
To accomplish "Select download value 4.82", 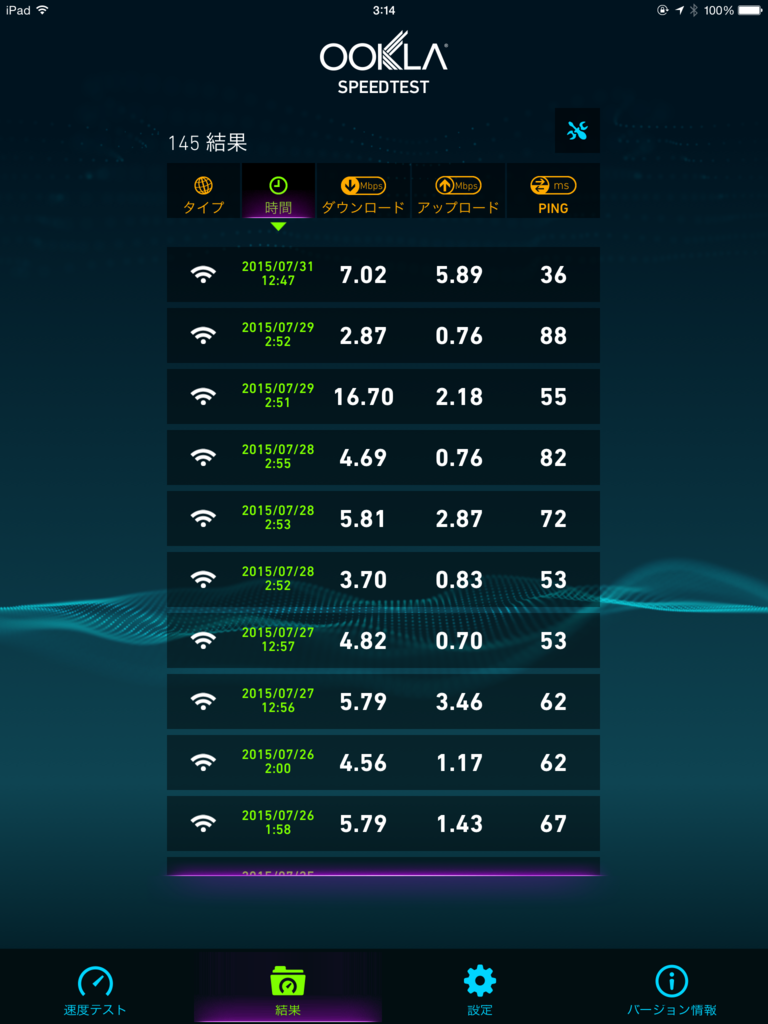I will pos(363,641).
